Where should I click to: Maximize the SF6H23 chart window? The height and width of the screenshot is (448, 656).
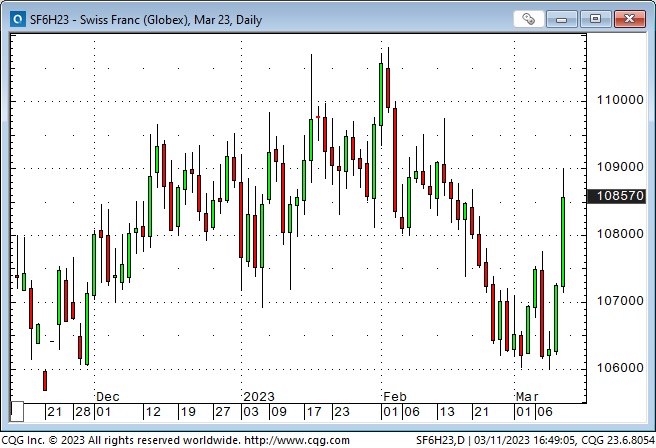tap(595, 19)
